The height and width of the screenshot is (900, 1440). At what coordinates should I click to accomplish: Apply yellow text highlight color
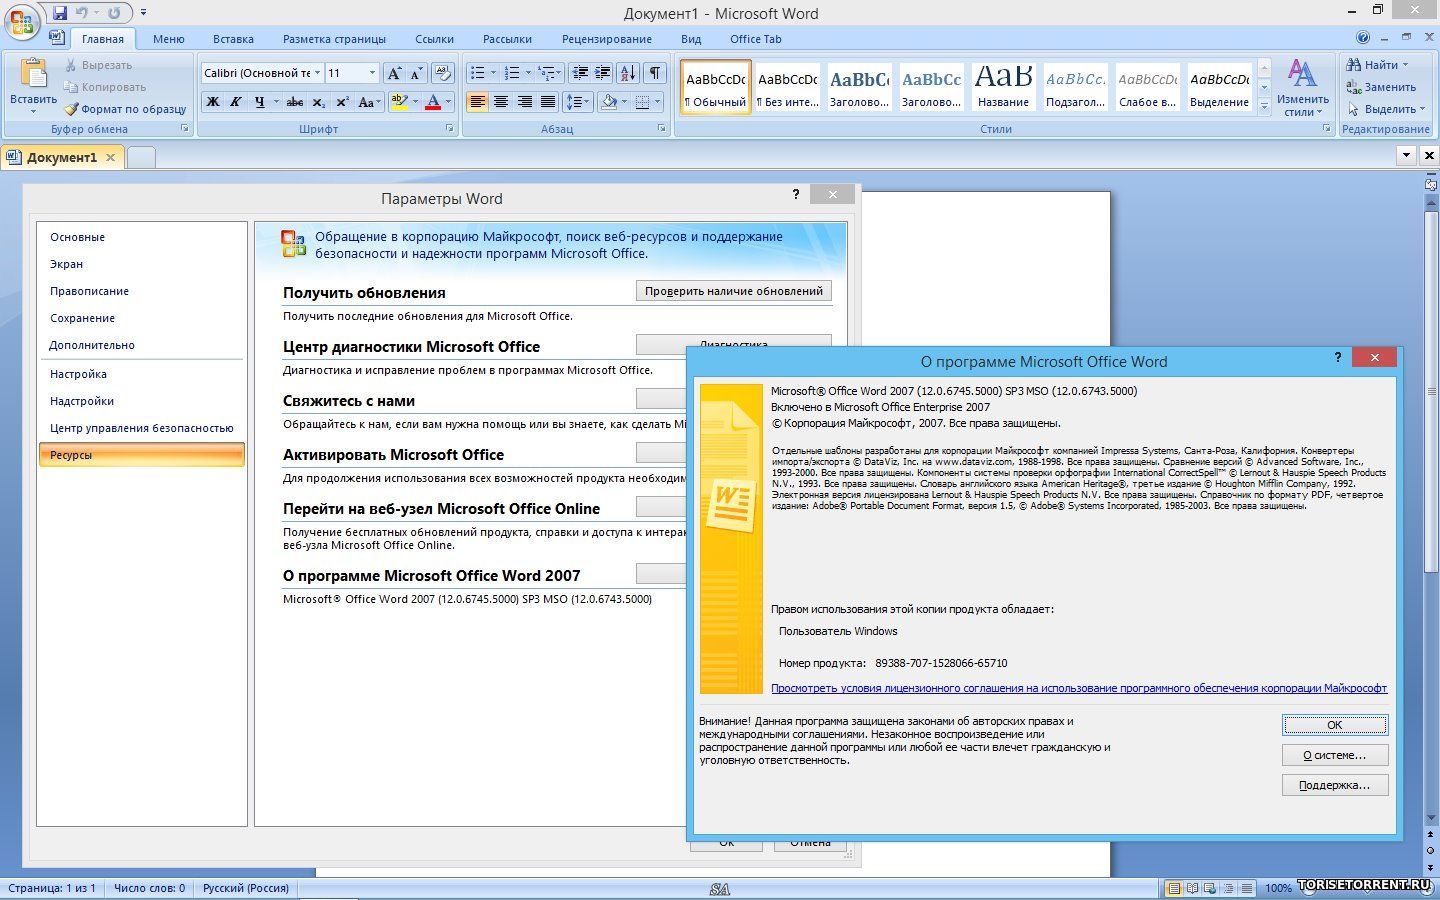click(400, 102)
